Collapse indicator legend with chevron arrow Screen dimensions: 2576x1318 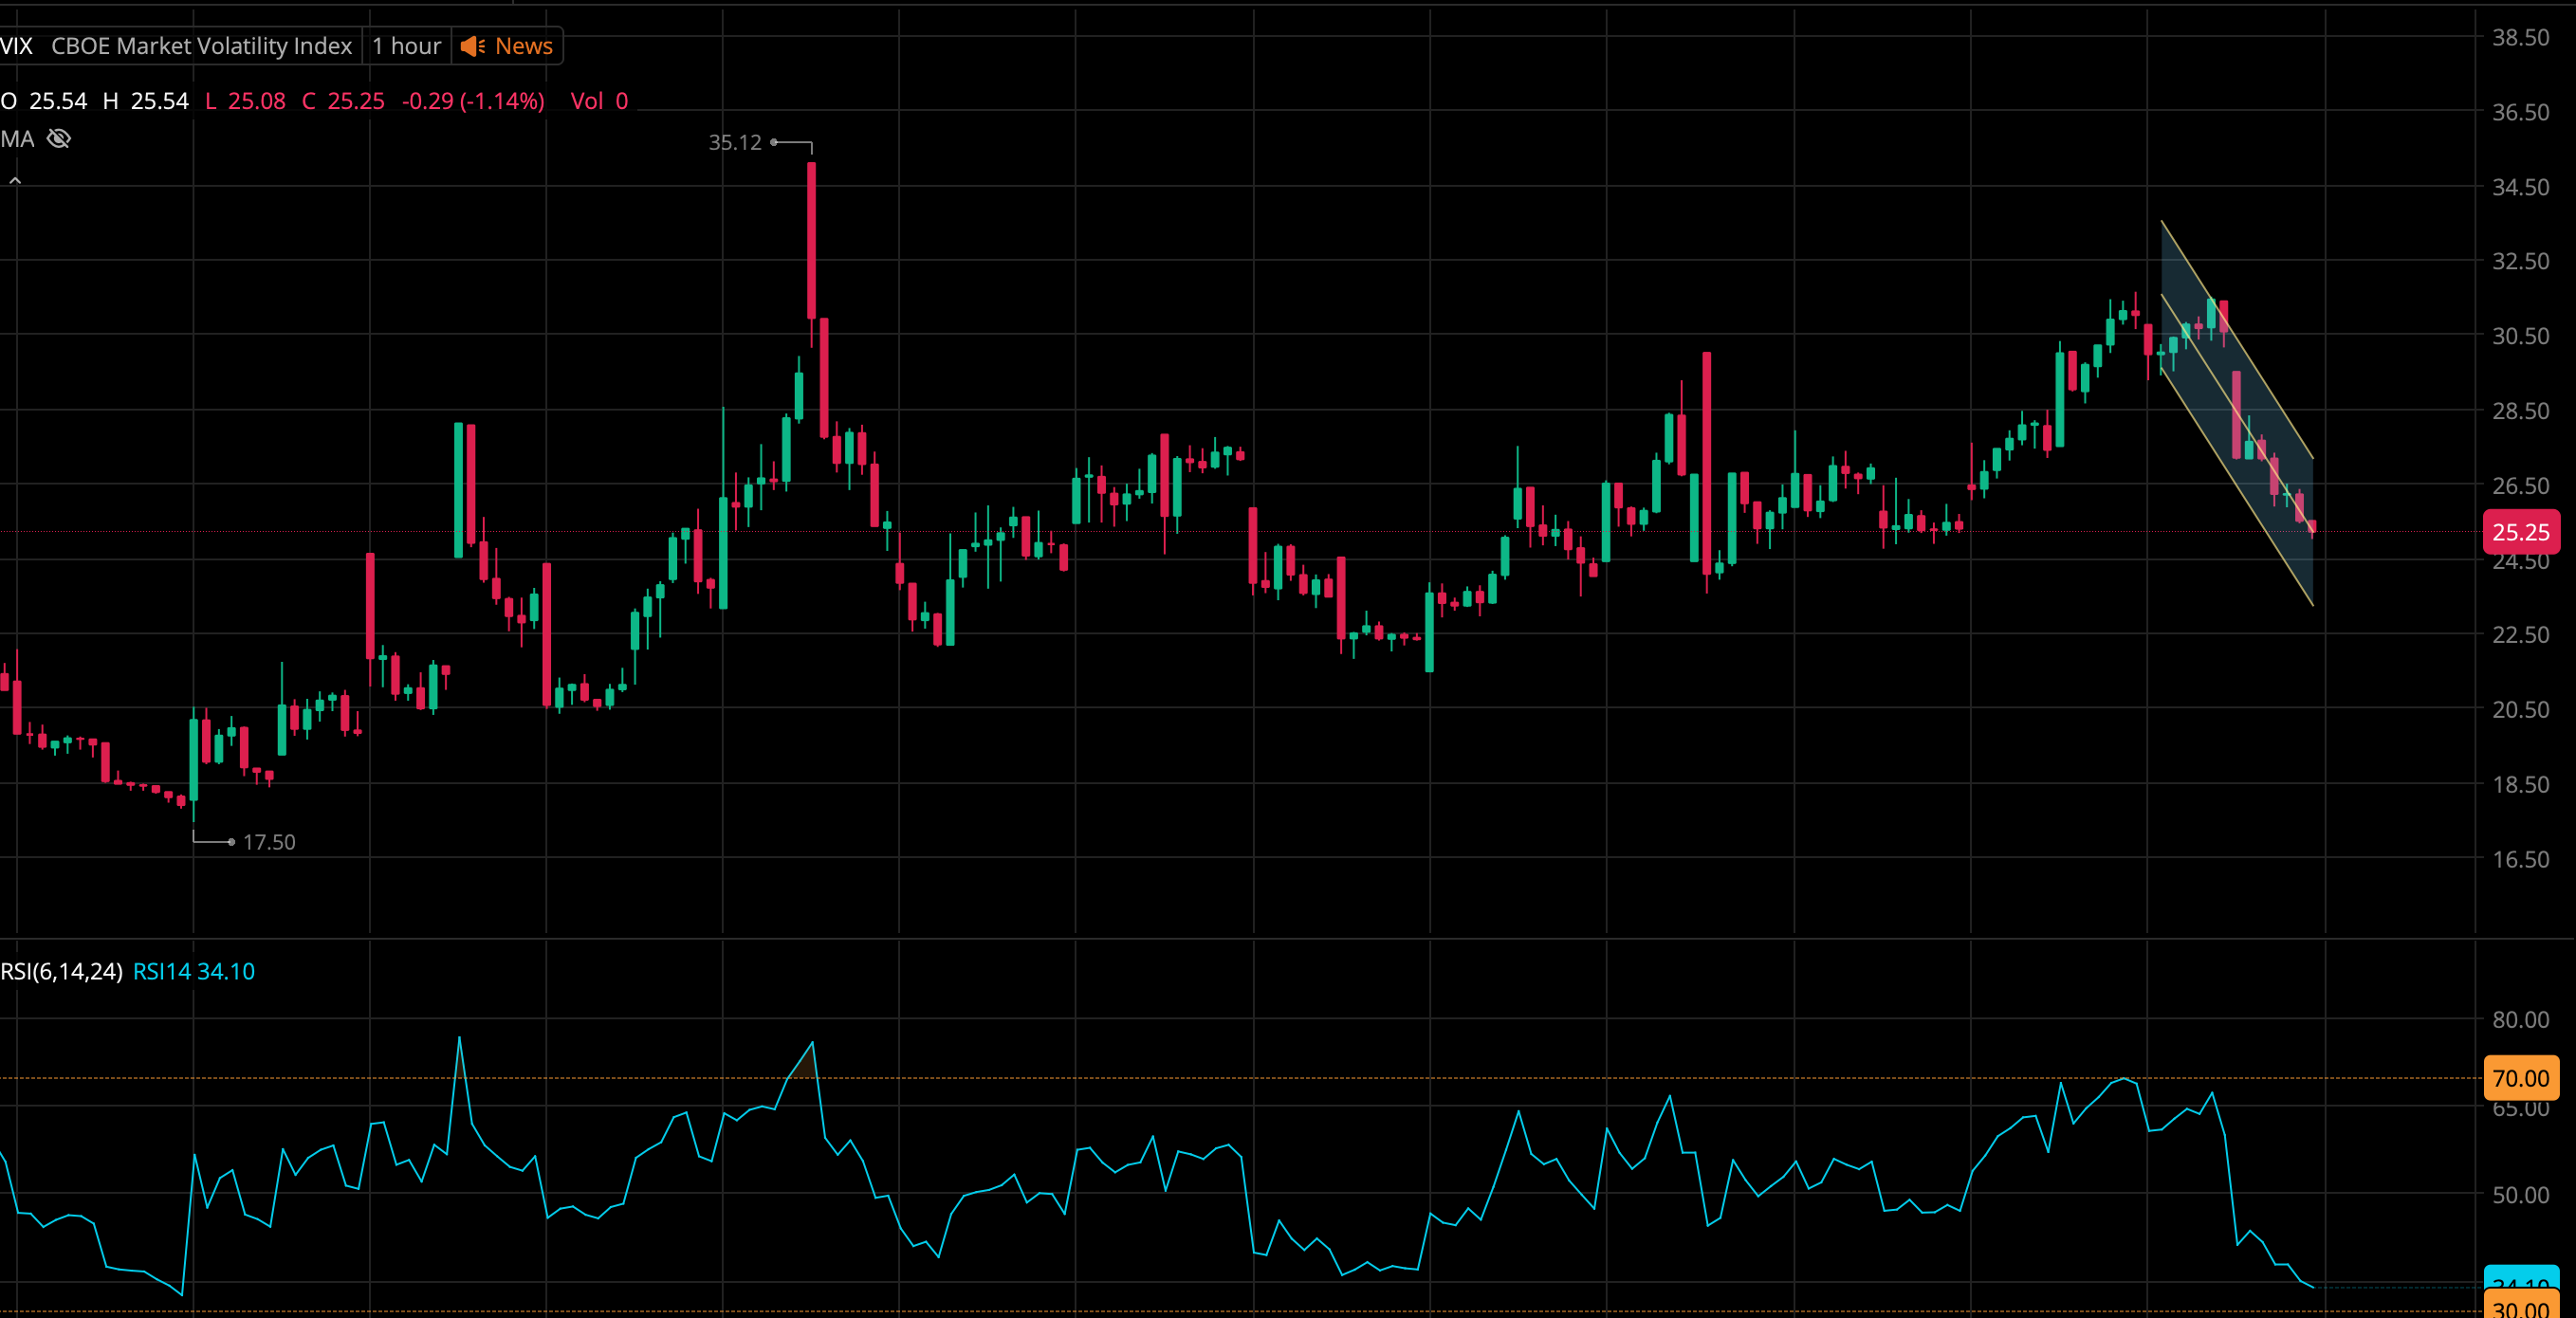click(15, 181)
